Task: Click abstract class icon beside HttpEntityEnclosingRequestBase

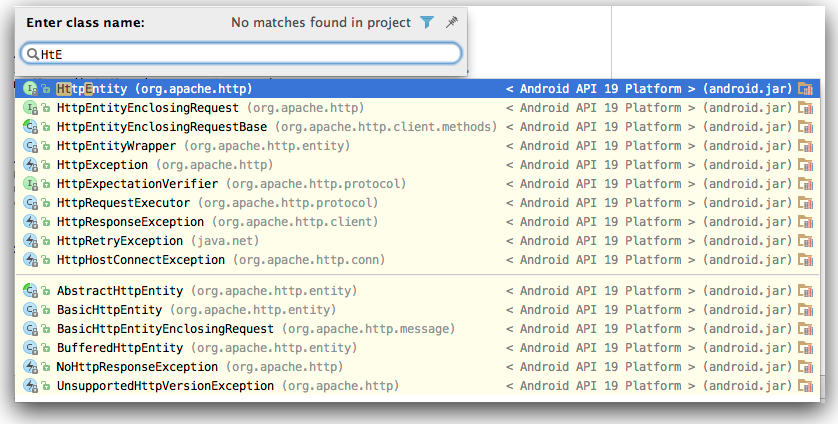Action: pyautogui.click(x=30, y=127)
